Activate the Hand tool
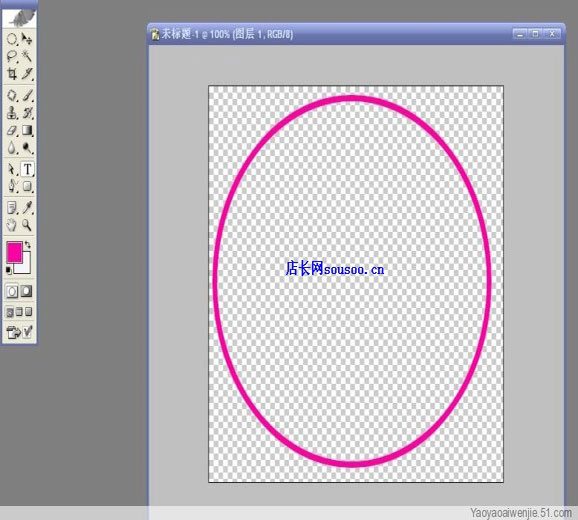Screen dimensions: 578x520 [12, 225]
